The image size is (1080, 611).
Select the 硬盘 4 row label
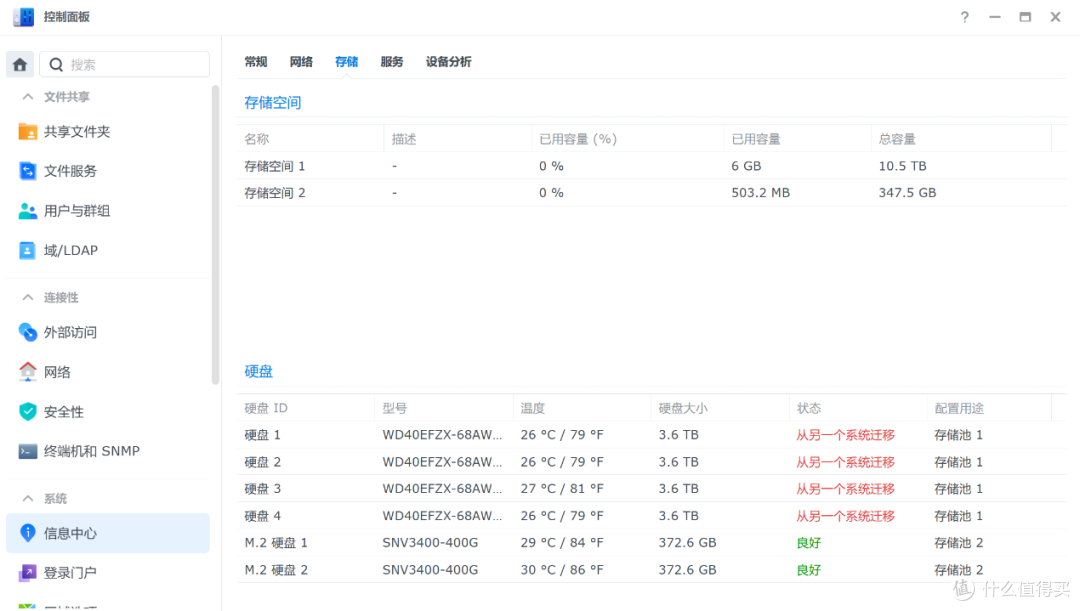click(x=262, y=516)
